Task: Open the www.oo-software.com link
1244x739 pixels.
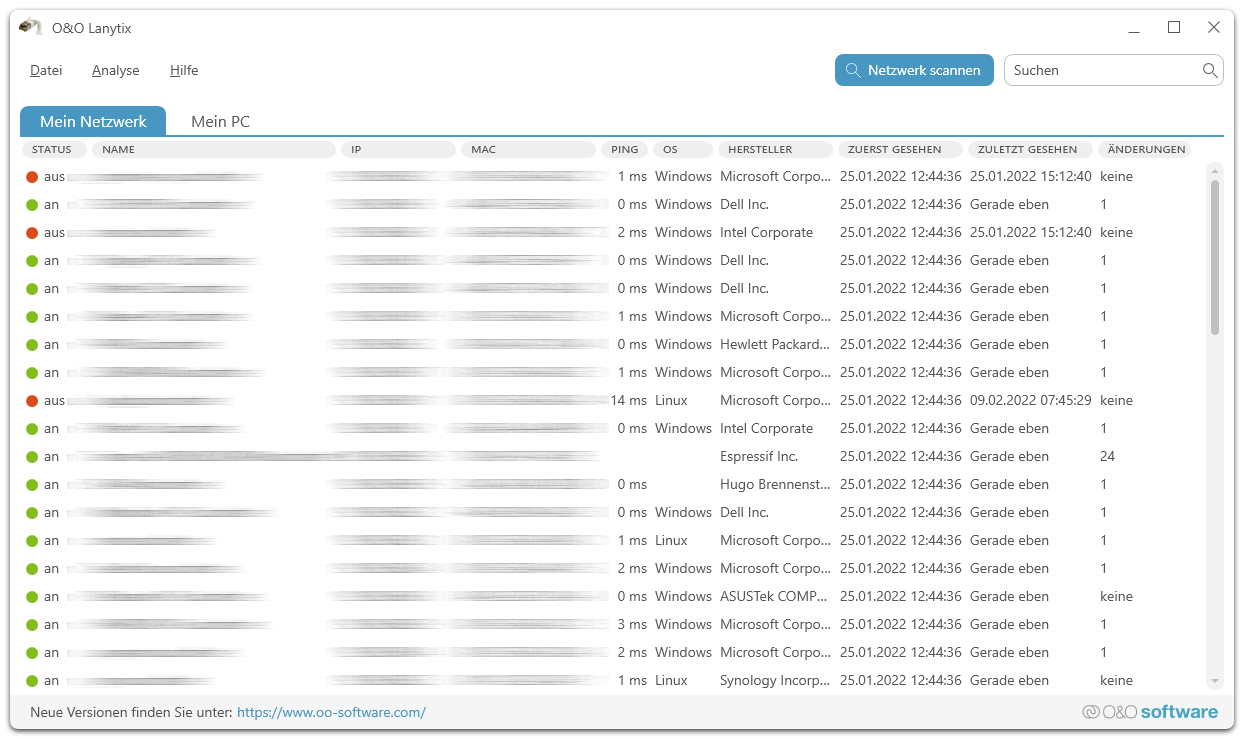Action: [x=331, y=713]
